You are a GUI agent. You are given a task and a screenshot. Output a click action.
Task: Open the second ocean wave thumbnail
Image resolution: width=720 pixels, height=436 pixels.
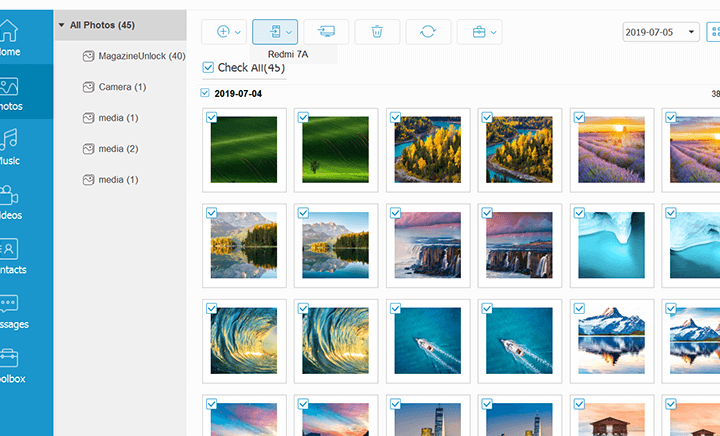[336, 341]
